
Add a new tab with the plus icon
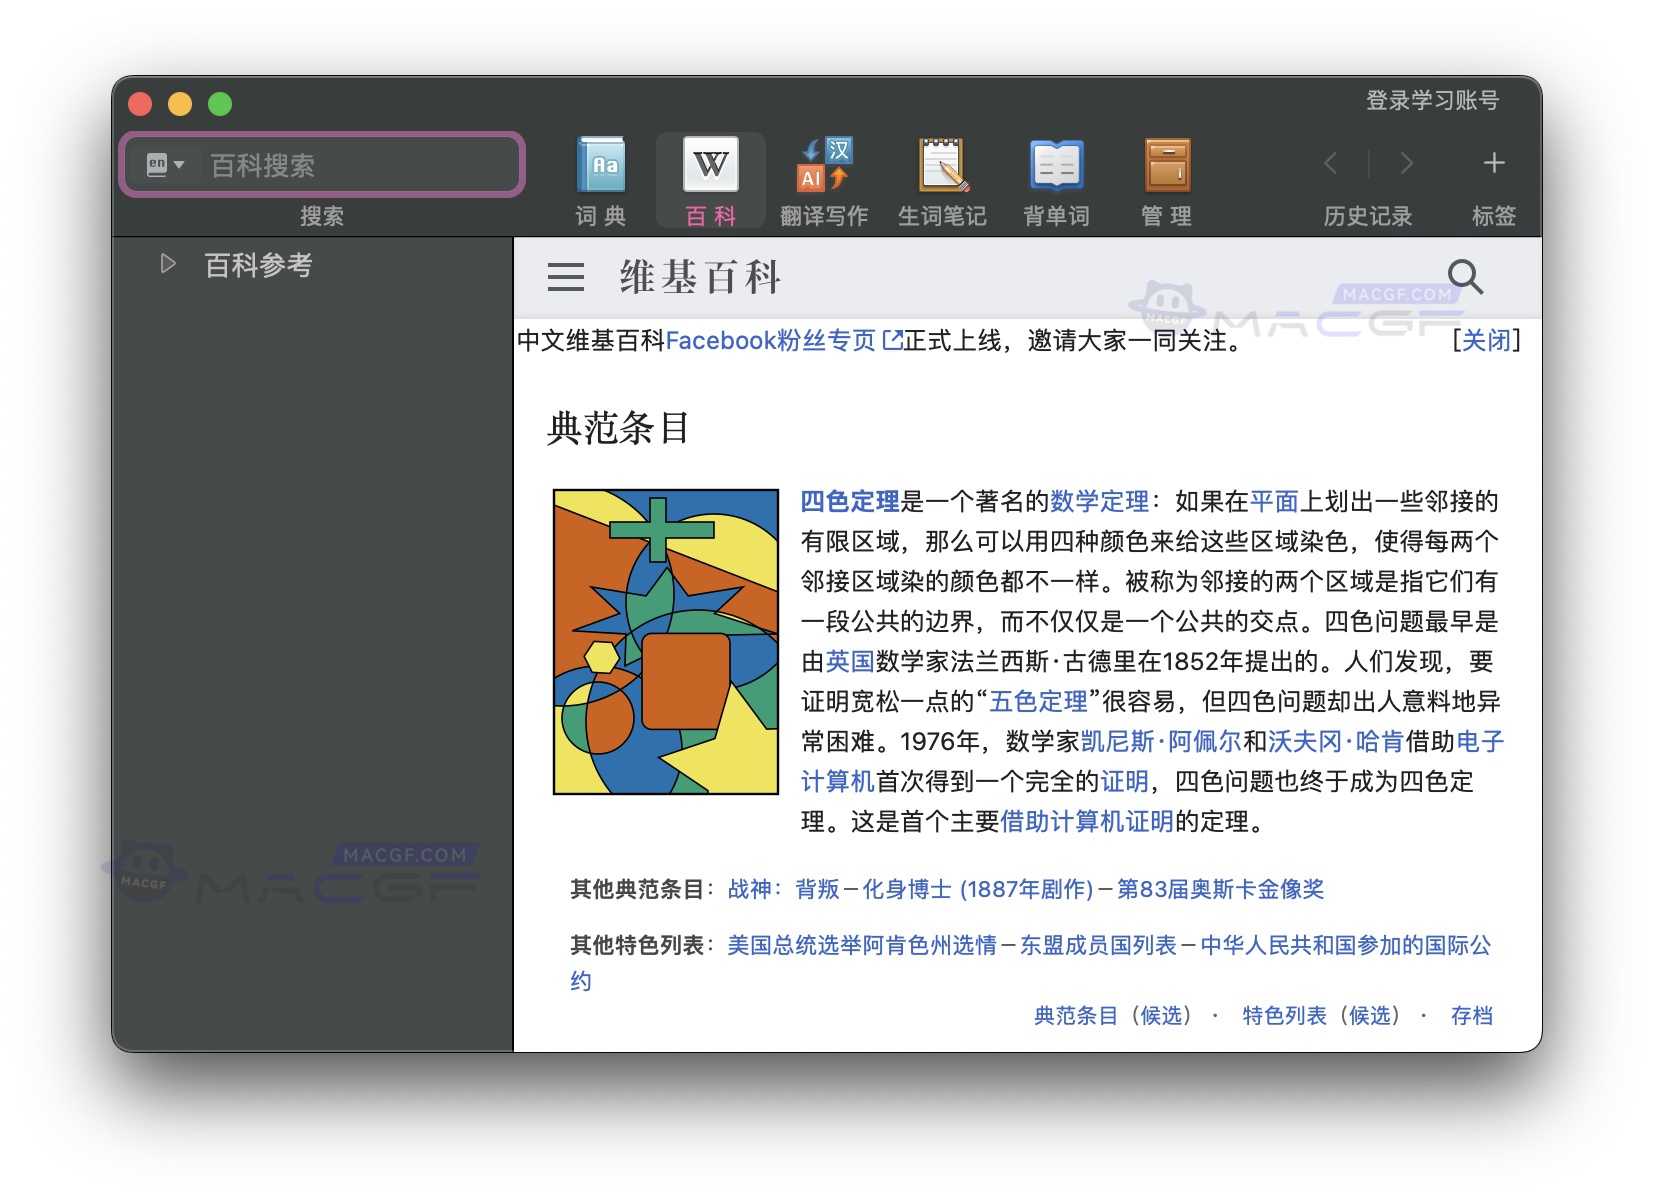[1492, 162]
